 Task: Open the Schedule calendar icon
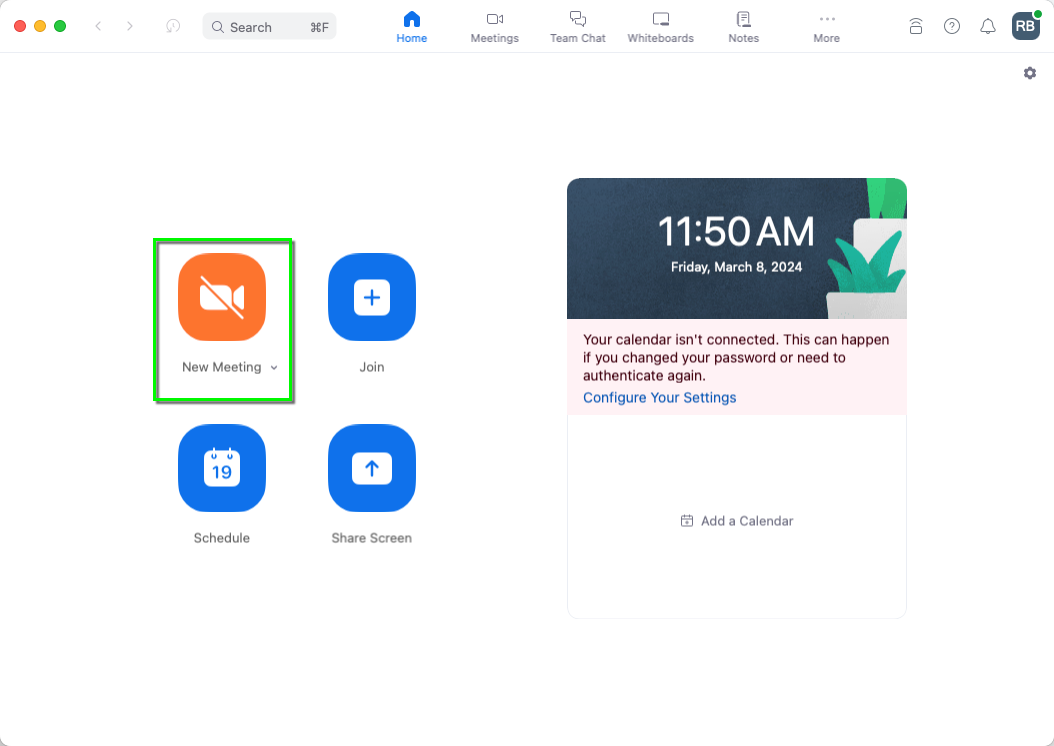click(x=222, y=468)
